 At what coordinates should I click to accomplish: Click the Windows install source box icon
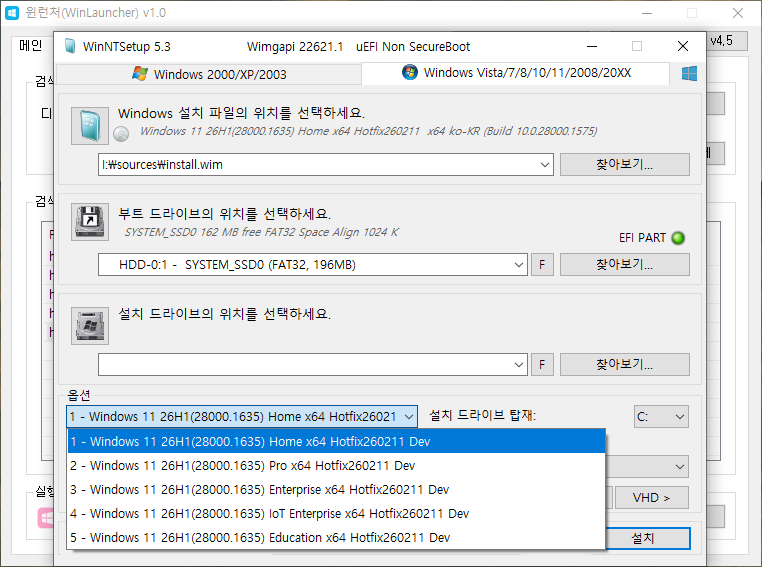pos(90,126)
